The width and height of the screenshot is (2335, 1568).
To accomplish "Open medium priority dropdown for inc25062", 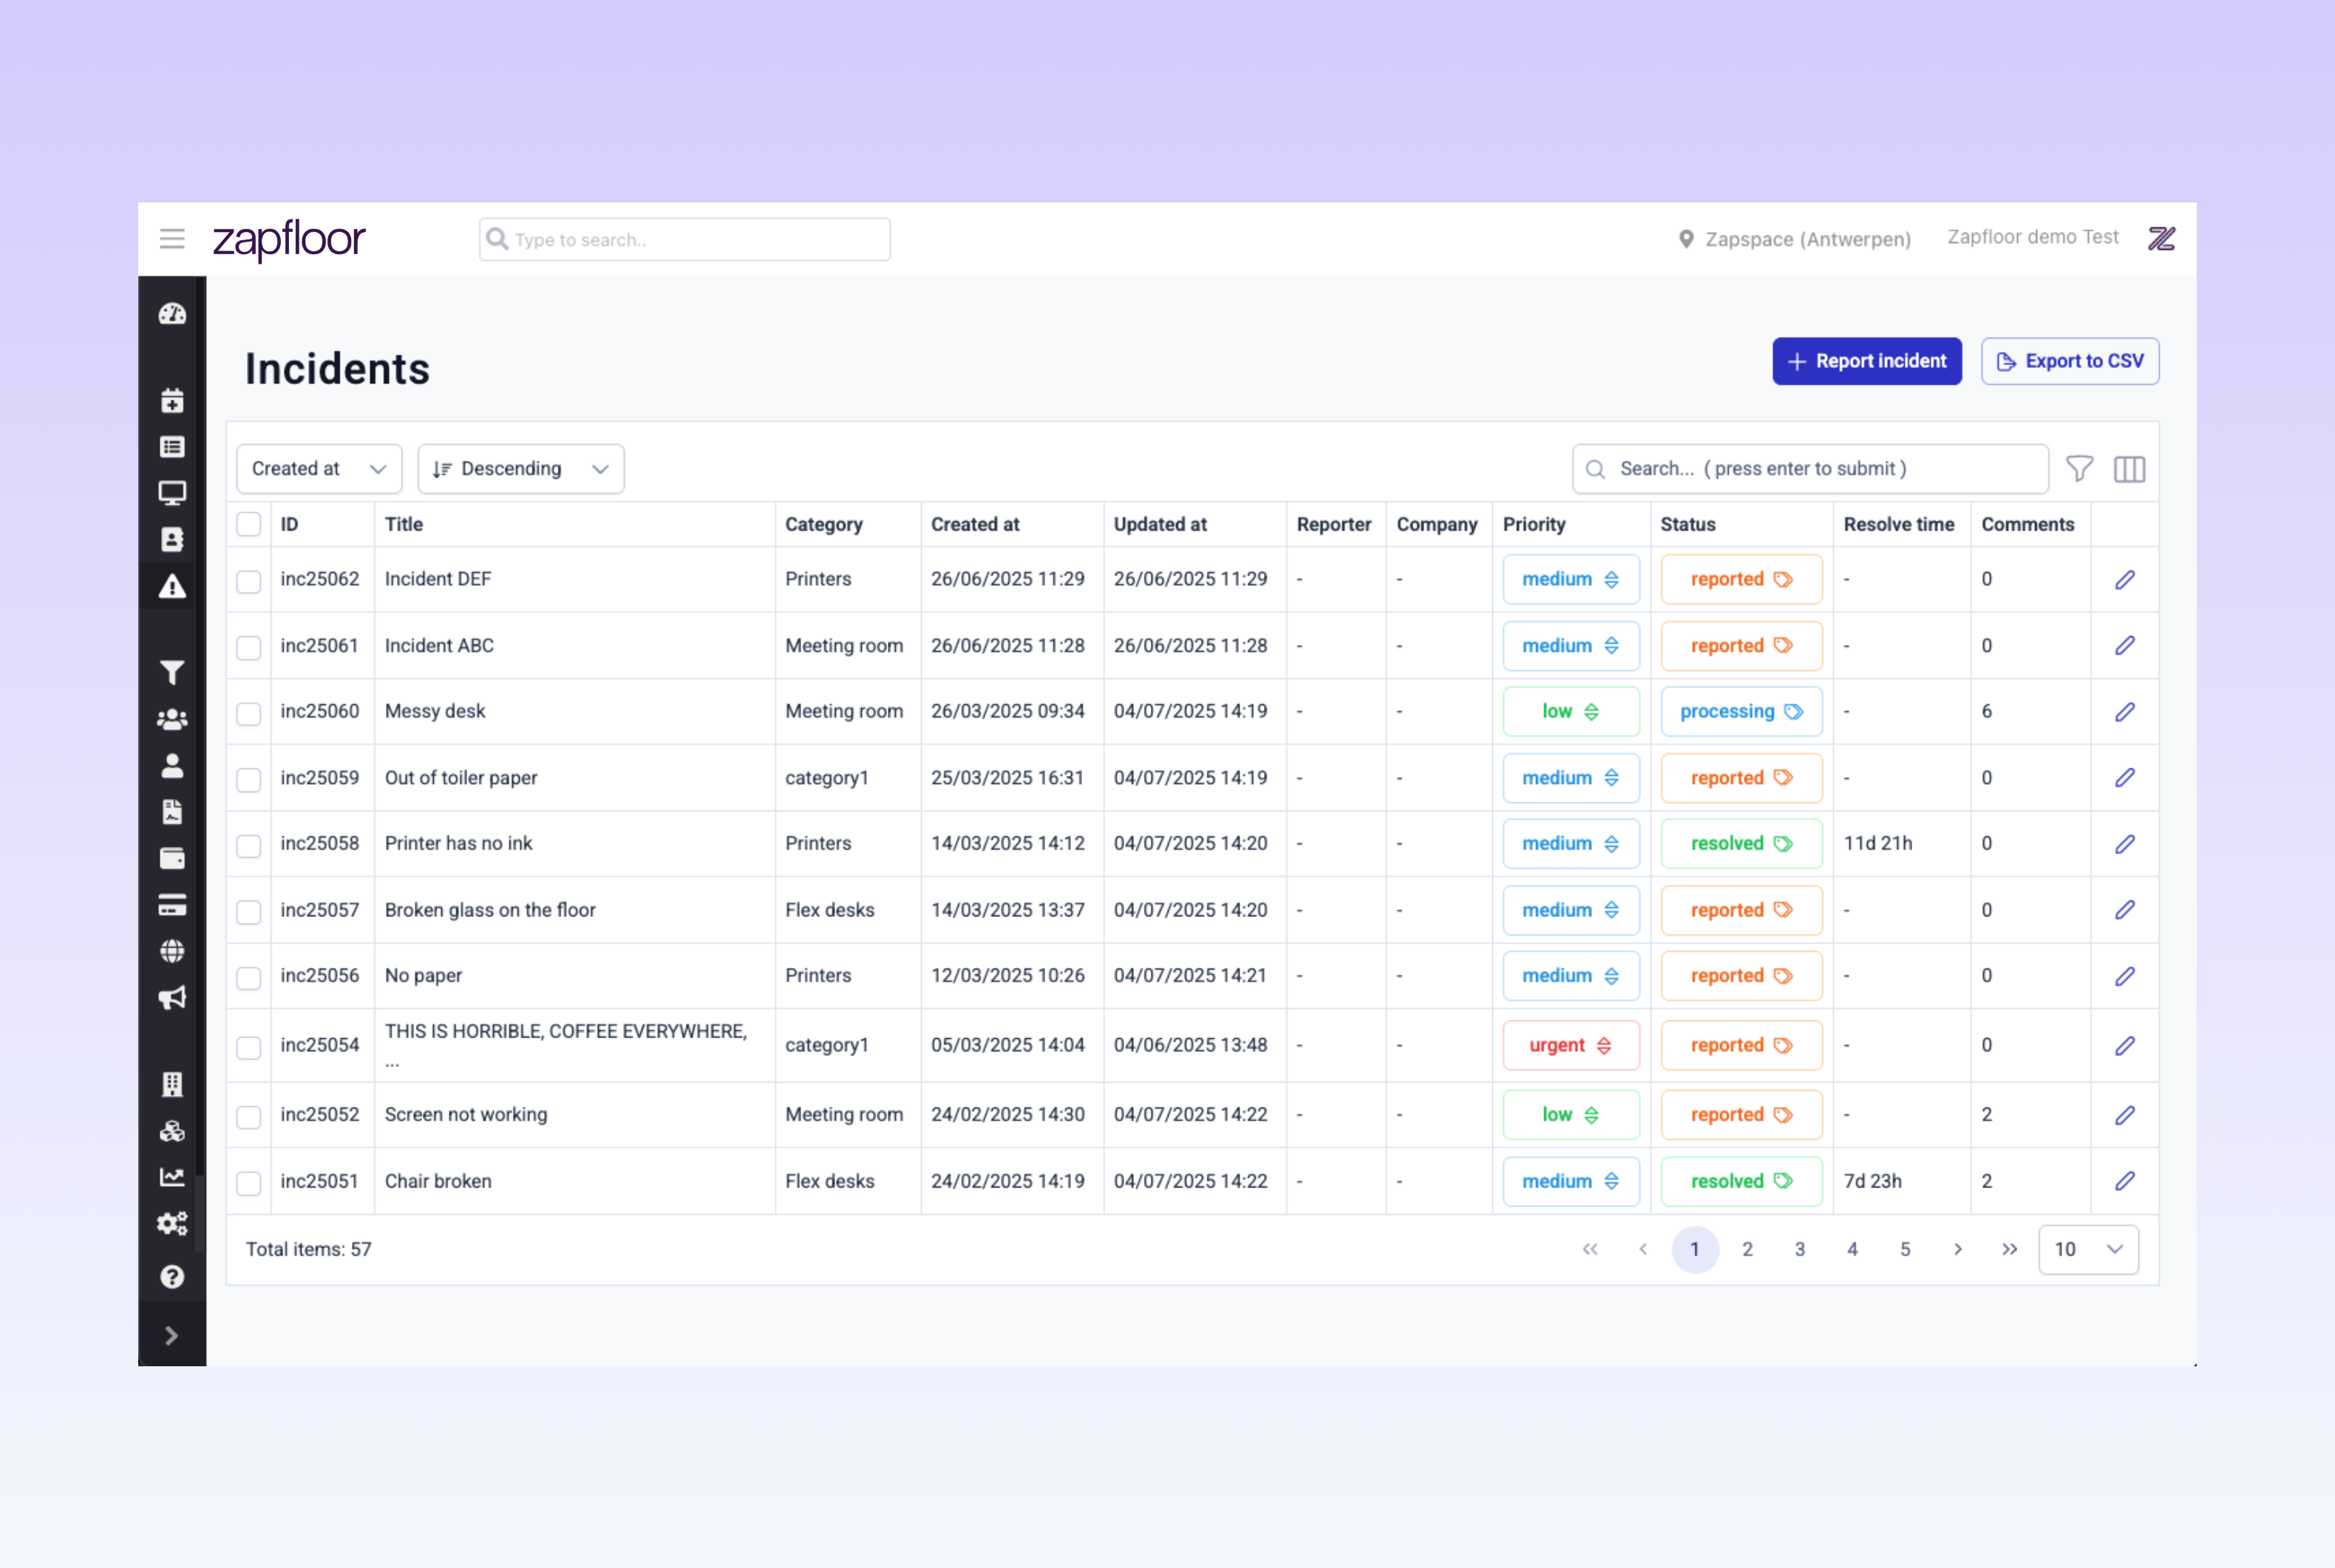I will [1571, 579].
